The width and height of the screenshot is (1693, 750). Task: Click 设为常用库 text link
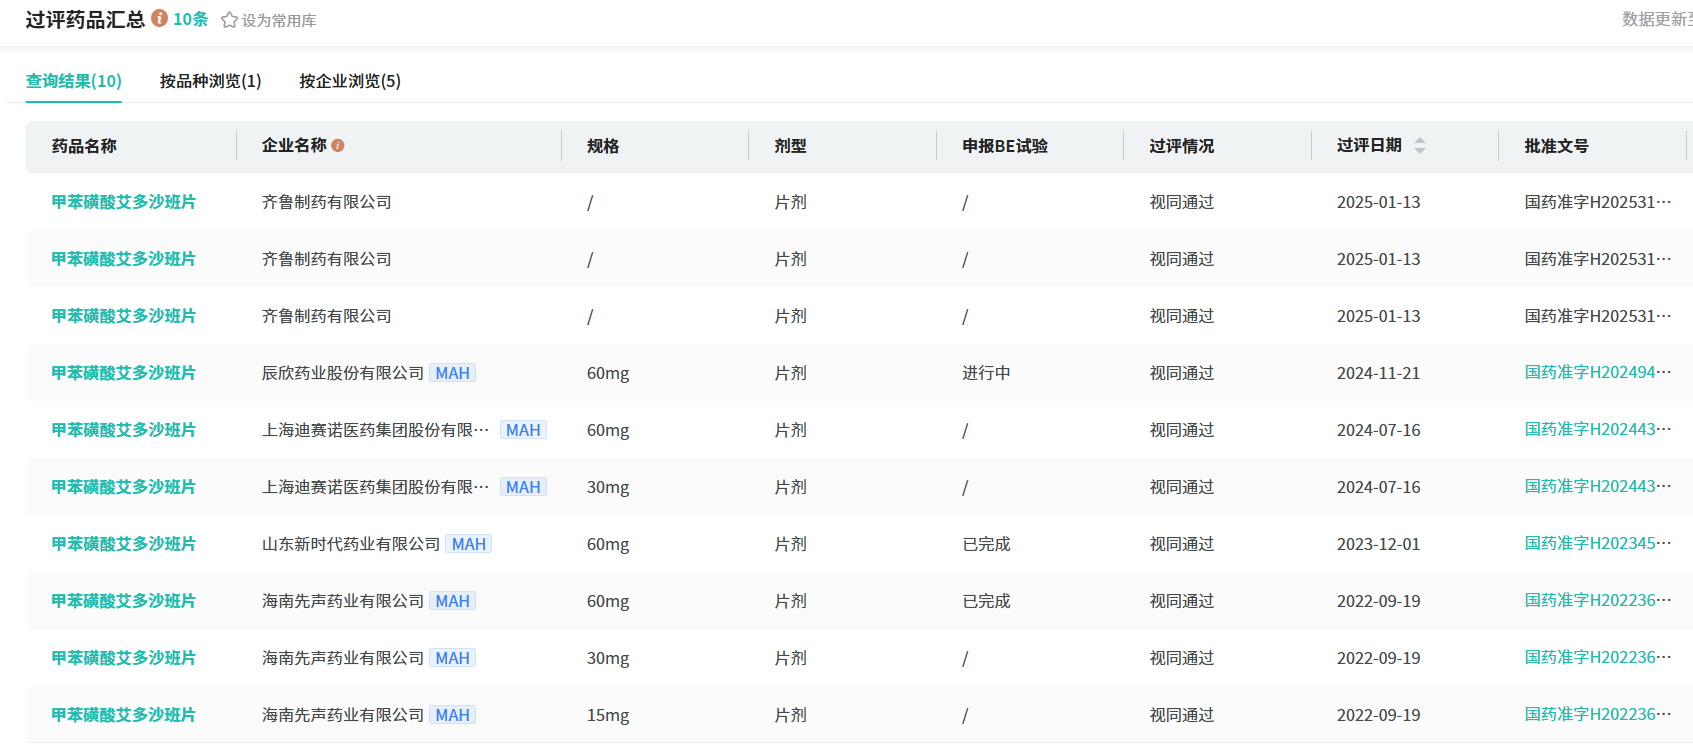click(279, 21)
